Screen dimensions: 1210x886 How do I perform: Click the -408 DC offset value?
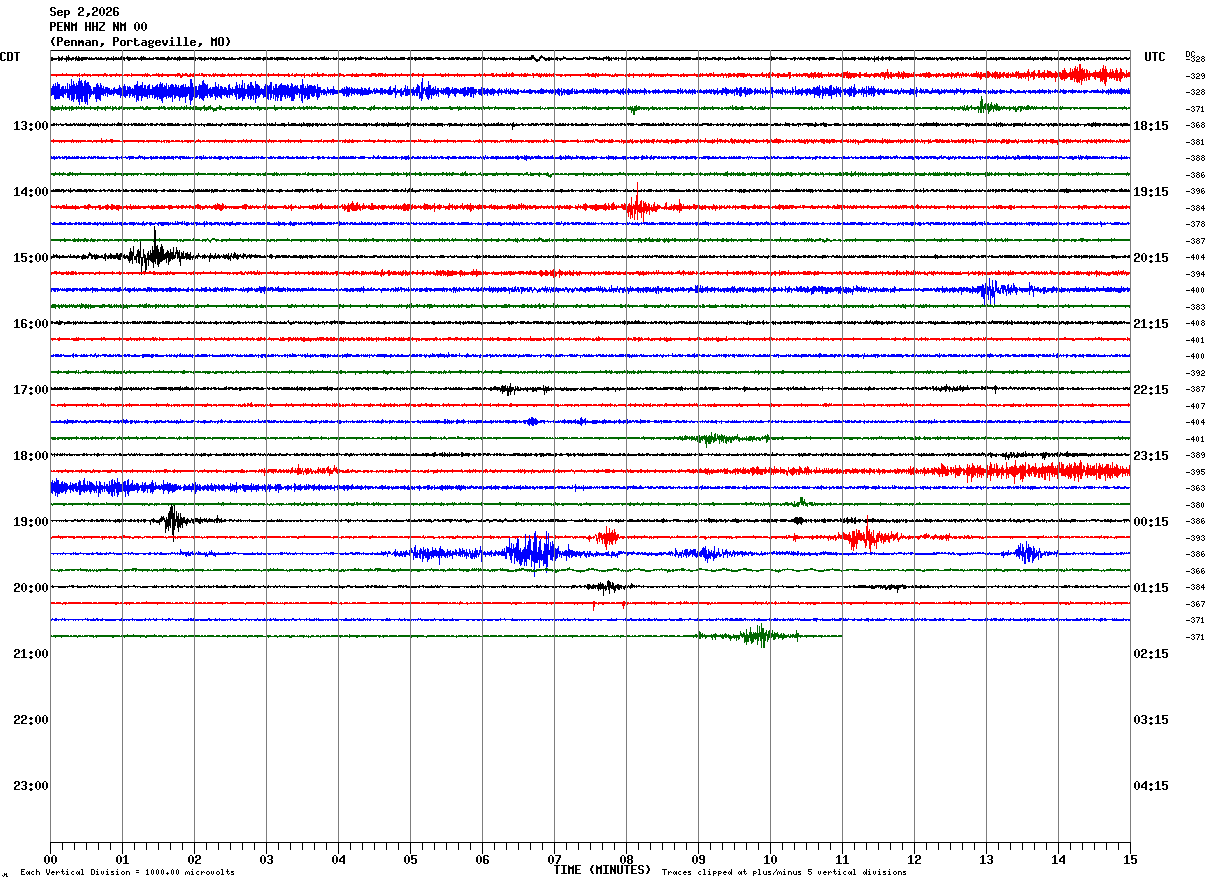1195,323
